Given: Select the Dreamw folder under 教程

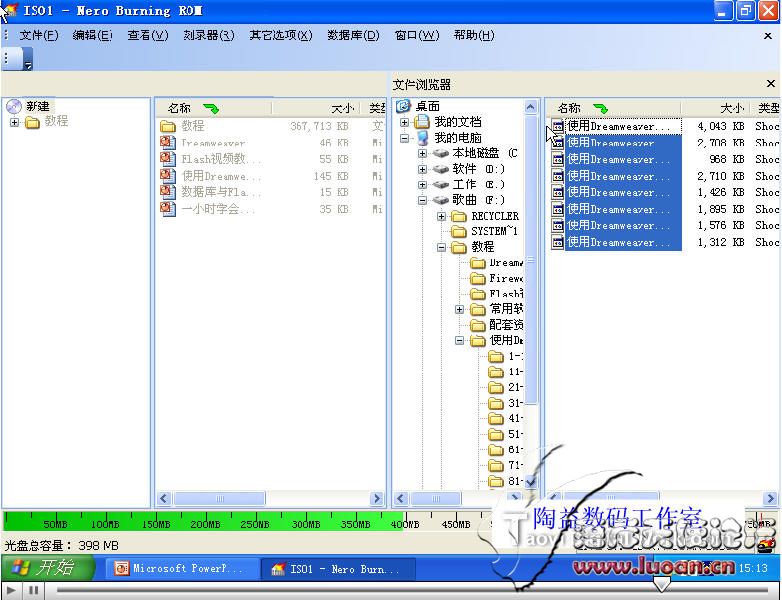Looking at the screenshot, I should pyautogui.click(x=496, y=263).
